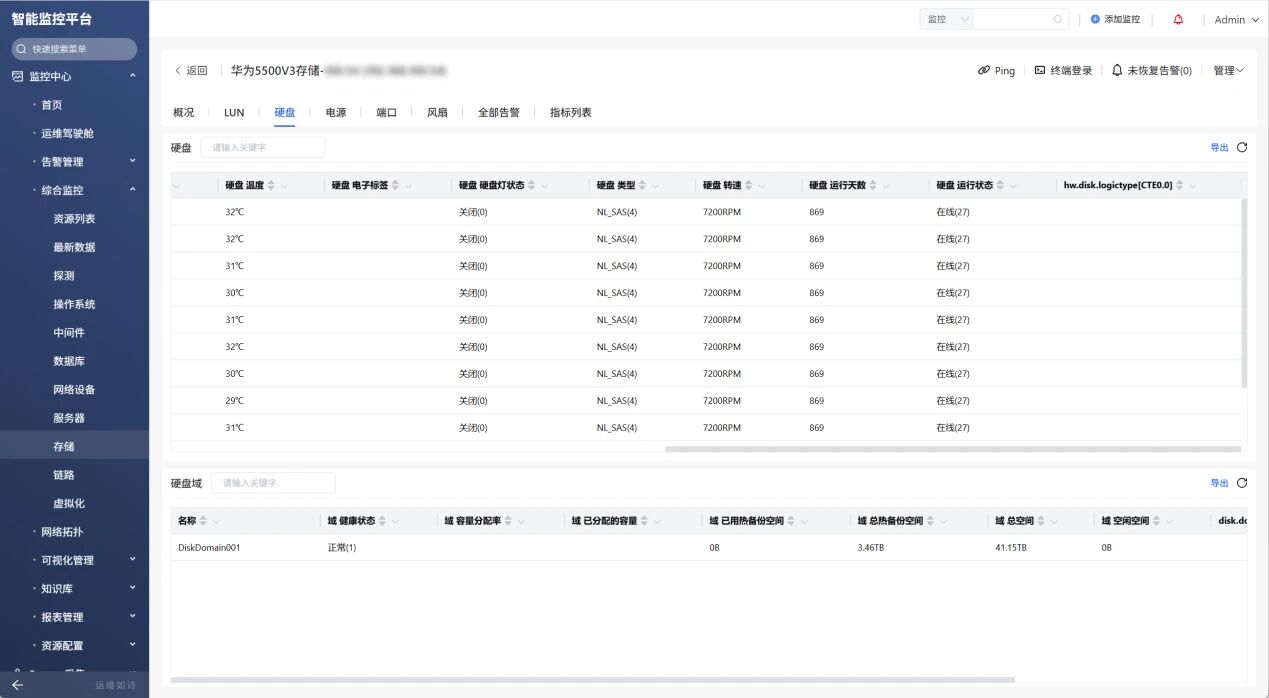
Task: Refresh the 硬盘 table
Action: [1242, 147]
